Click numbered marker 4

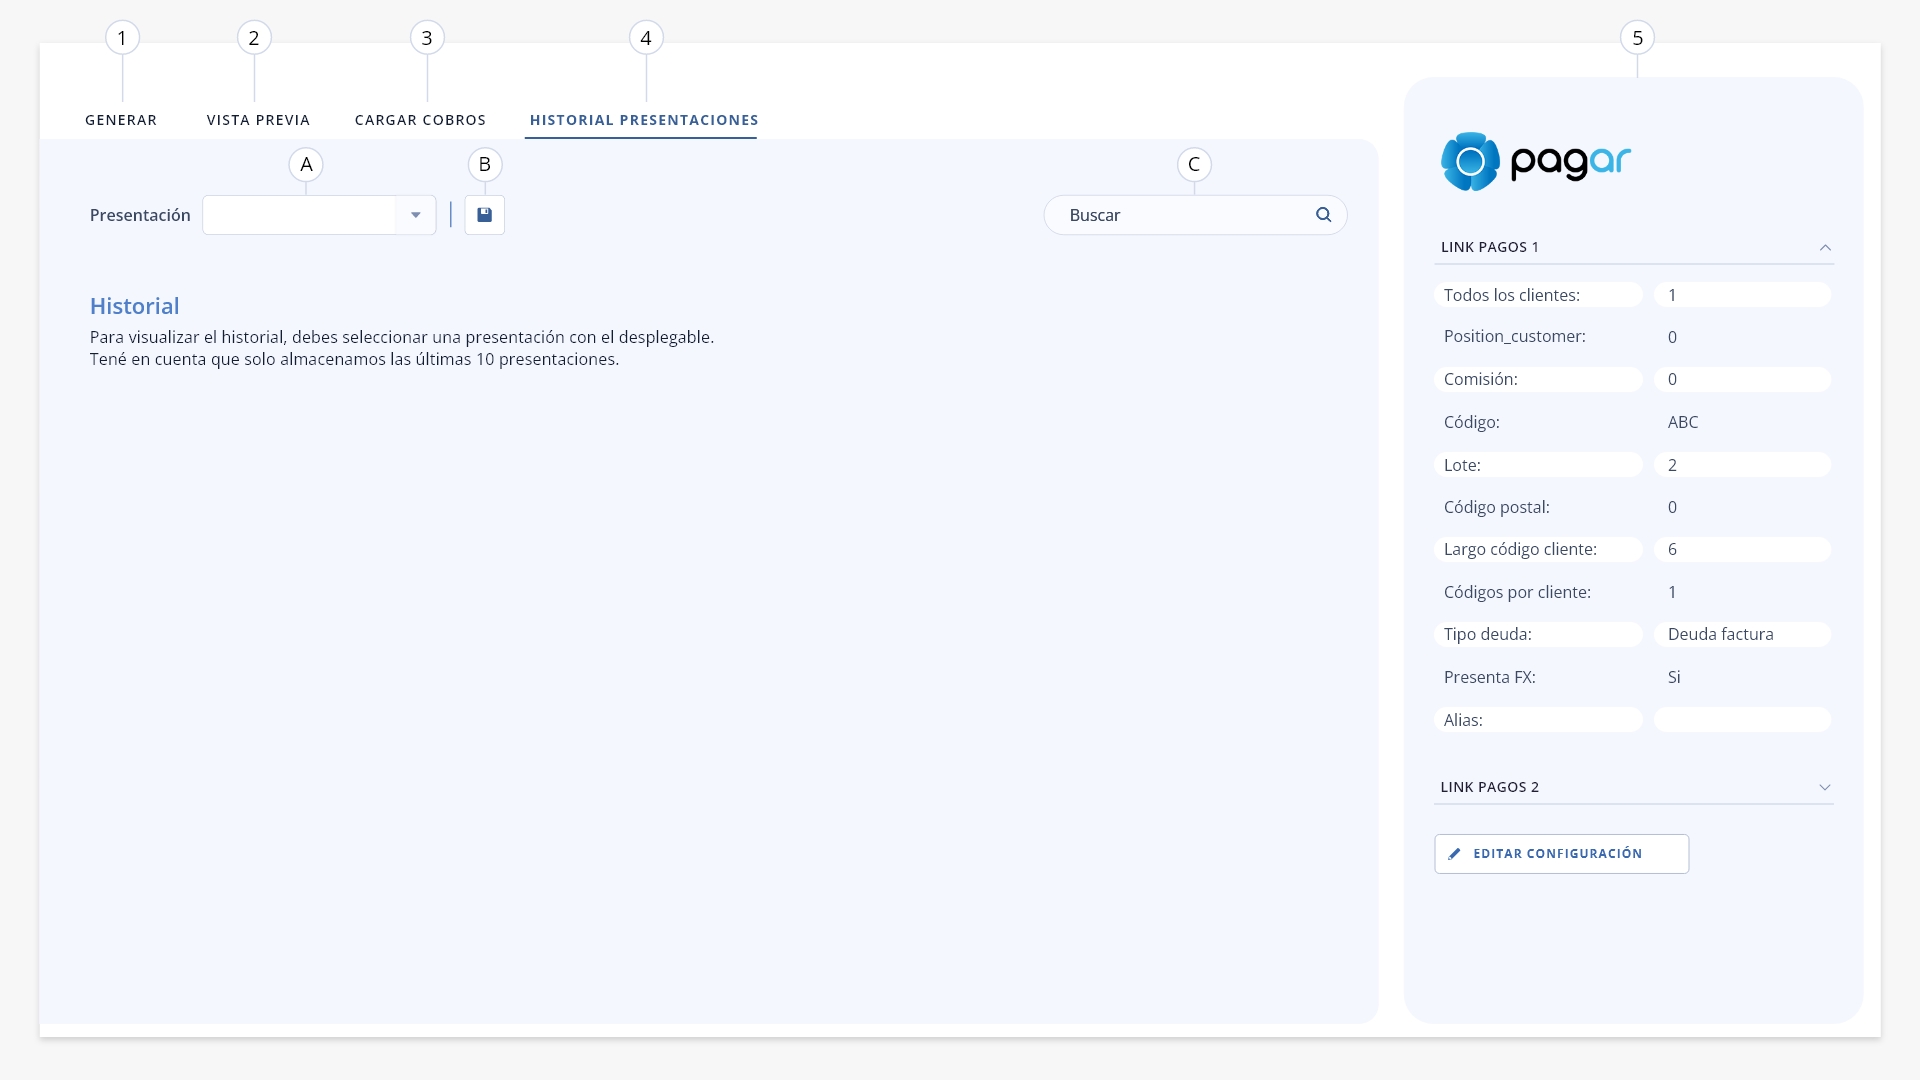click(646, 38)
